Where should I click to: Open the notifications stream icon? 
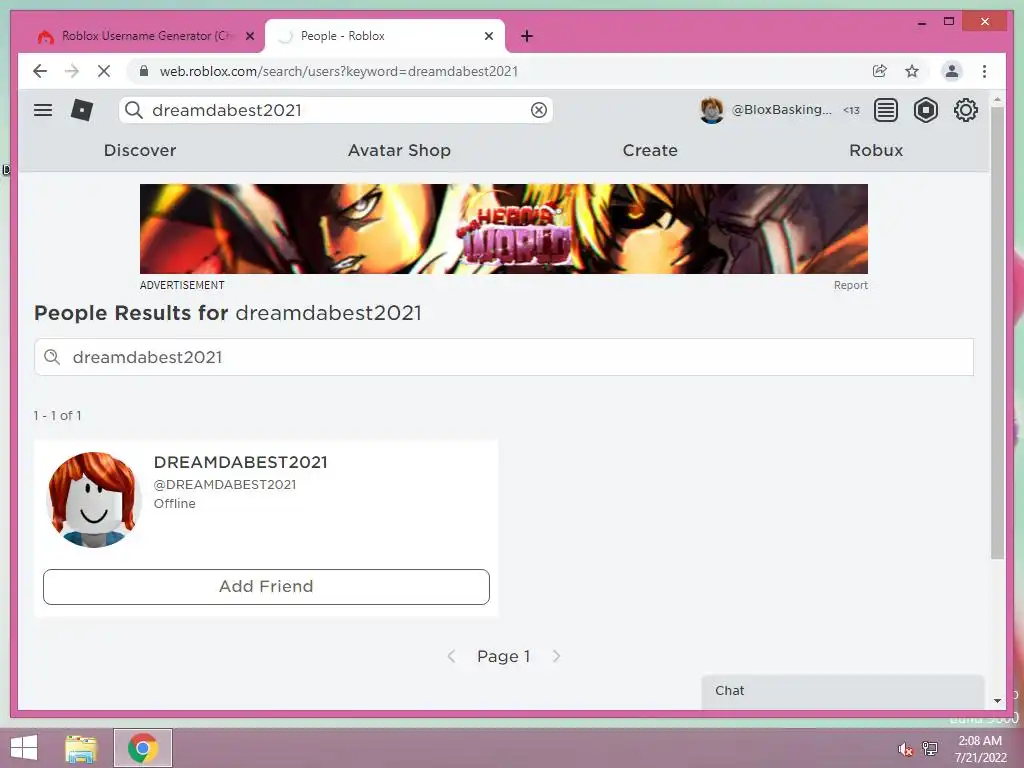tap(886, 110)
